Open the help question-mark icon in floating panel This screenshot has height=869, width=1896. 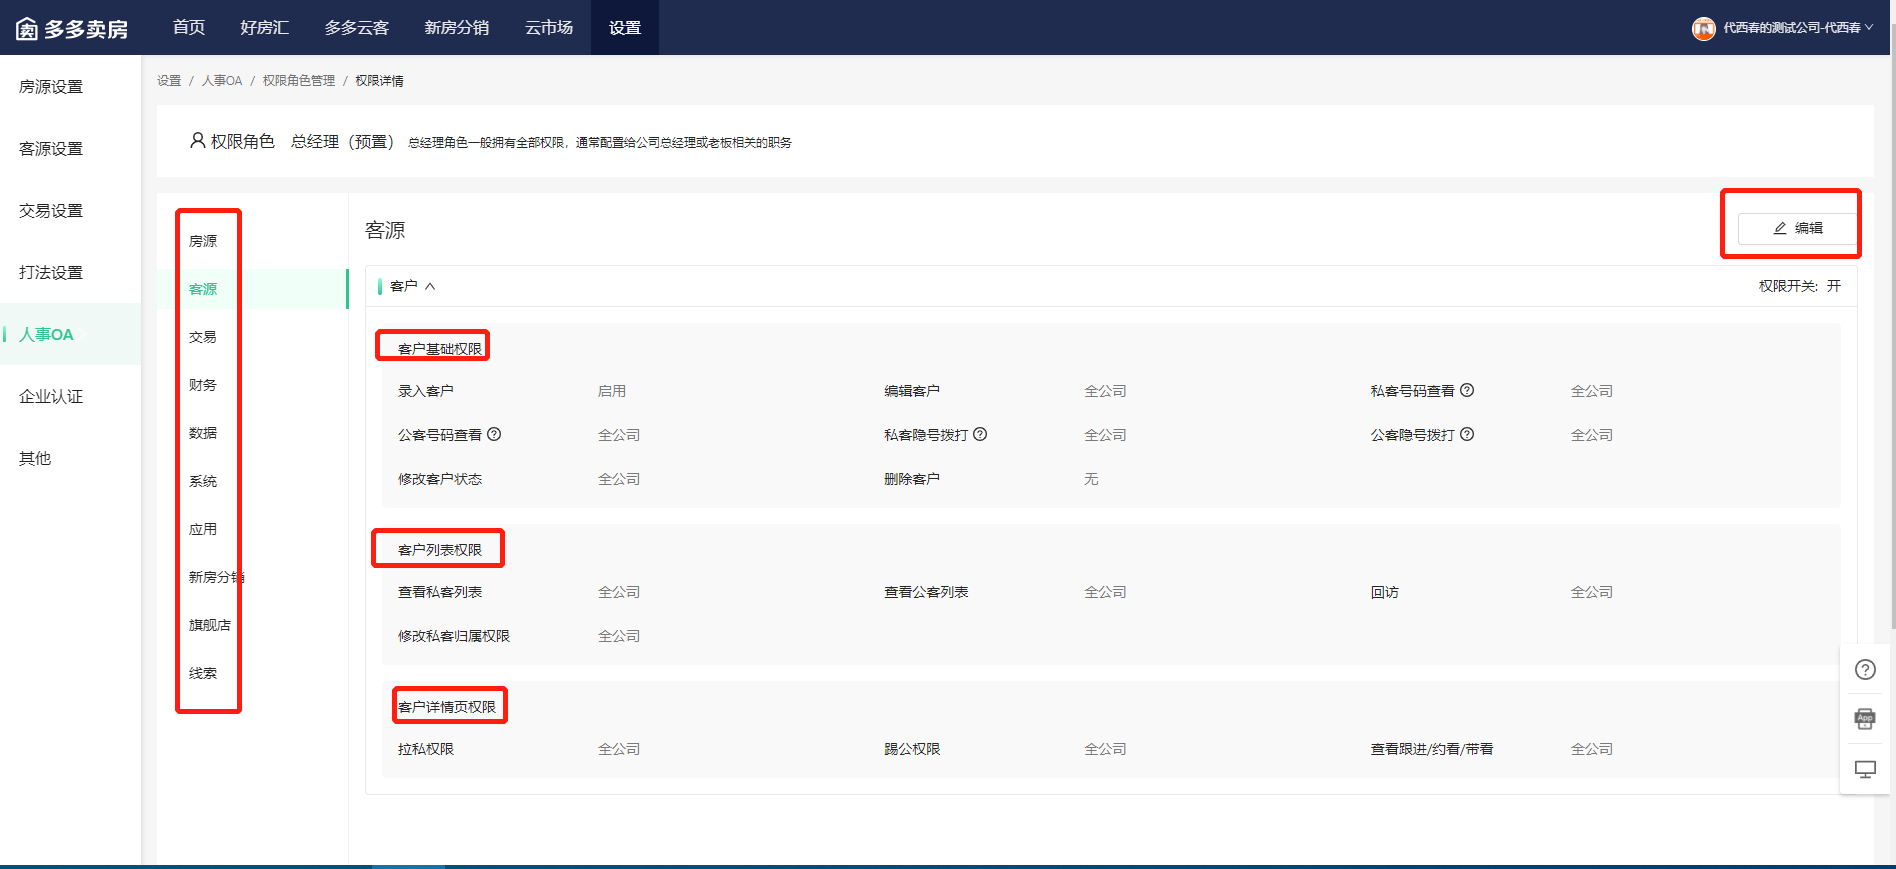(x=1865, y=670)
